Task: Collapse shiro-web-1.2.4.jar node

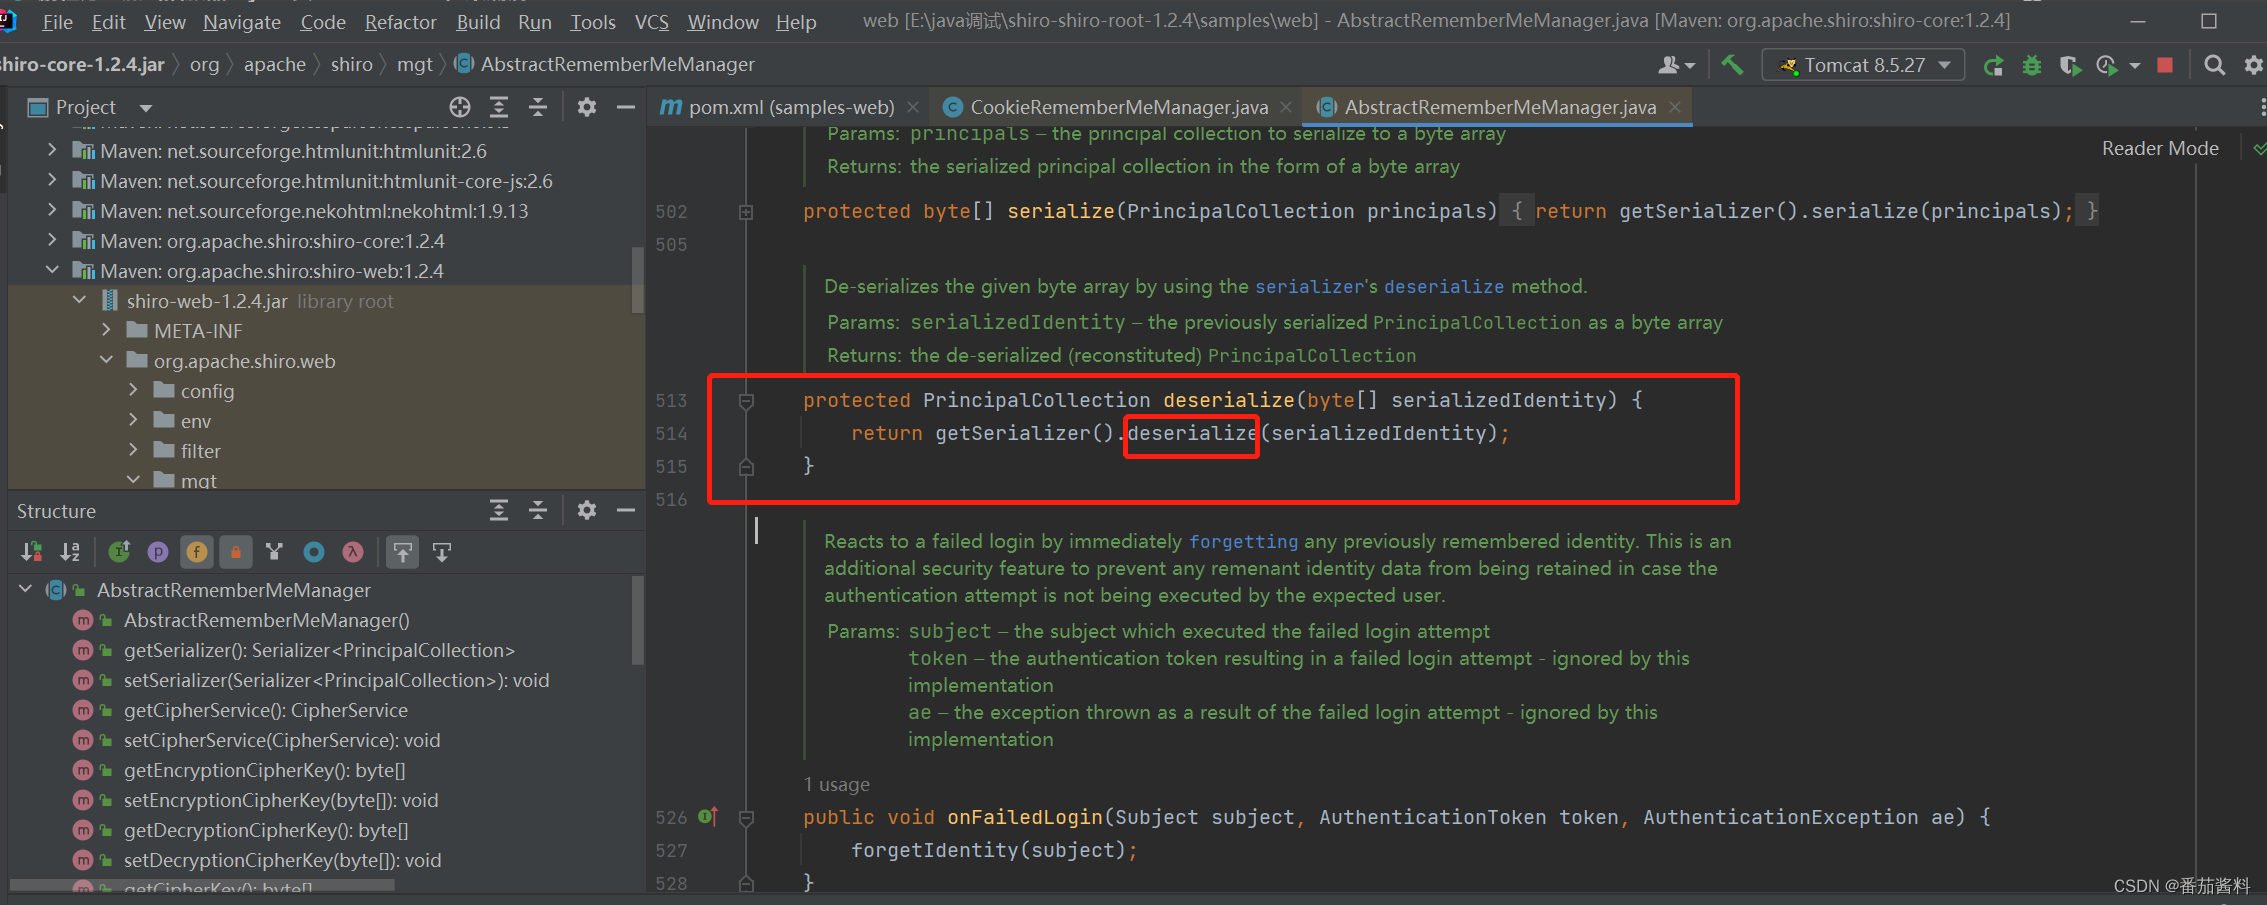Action: (79, 300)
